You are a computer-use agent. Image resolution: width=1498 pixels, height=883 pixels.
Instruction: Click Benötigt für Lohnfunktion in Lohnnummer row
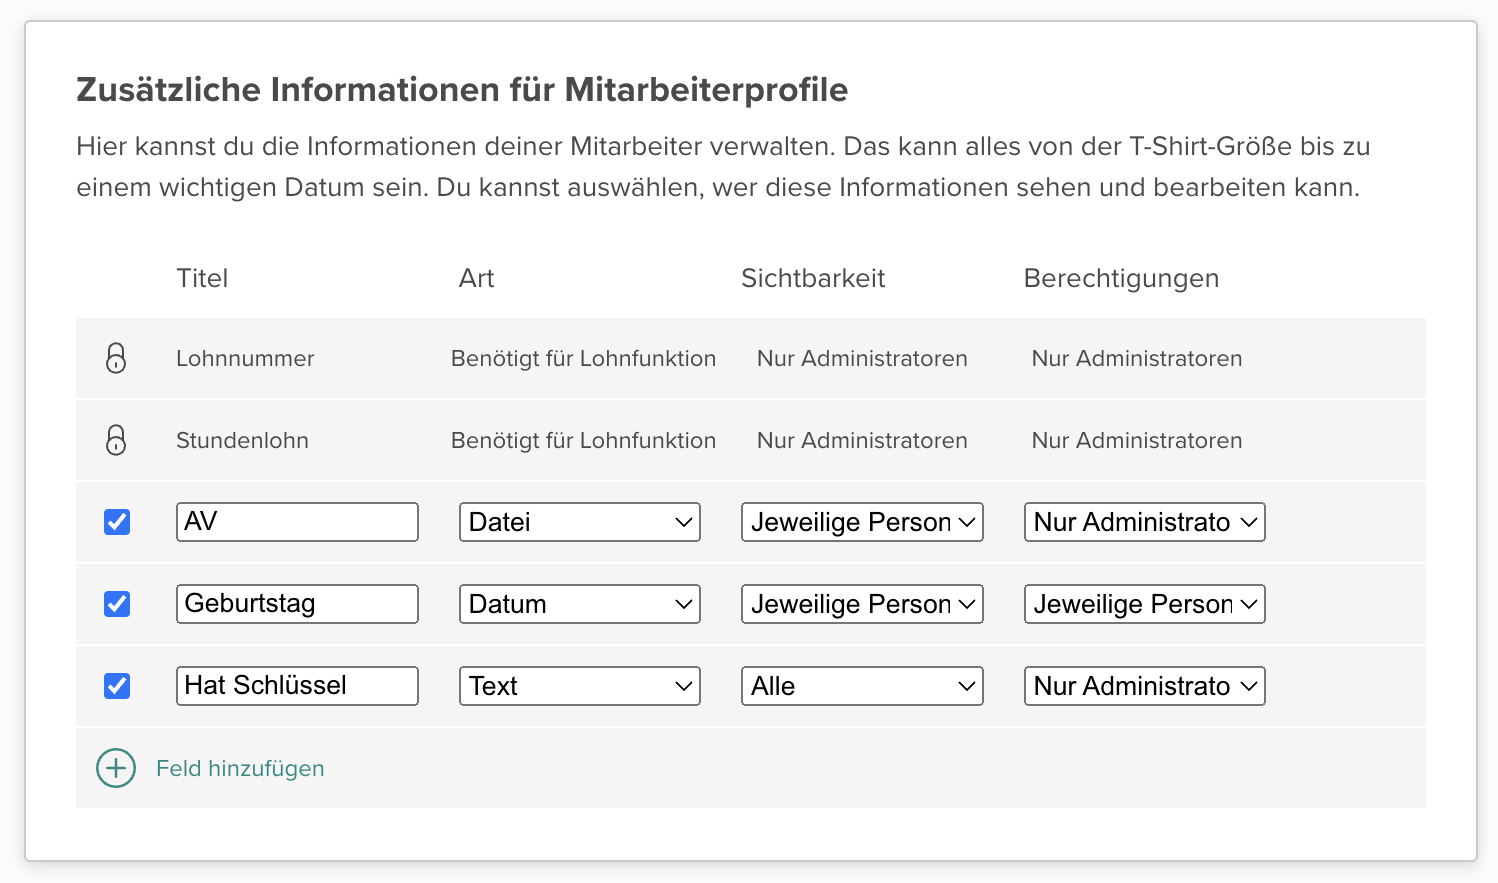tap(583, 358)
